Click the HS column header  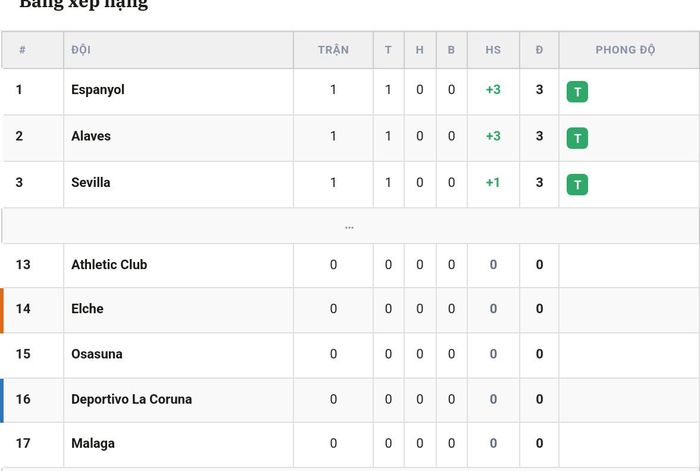(493, 50)
